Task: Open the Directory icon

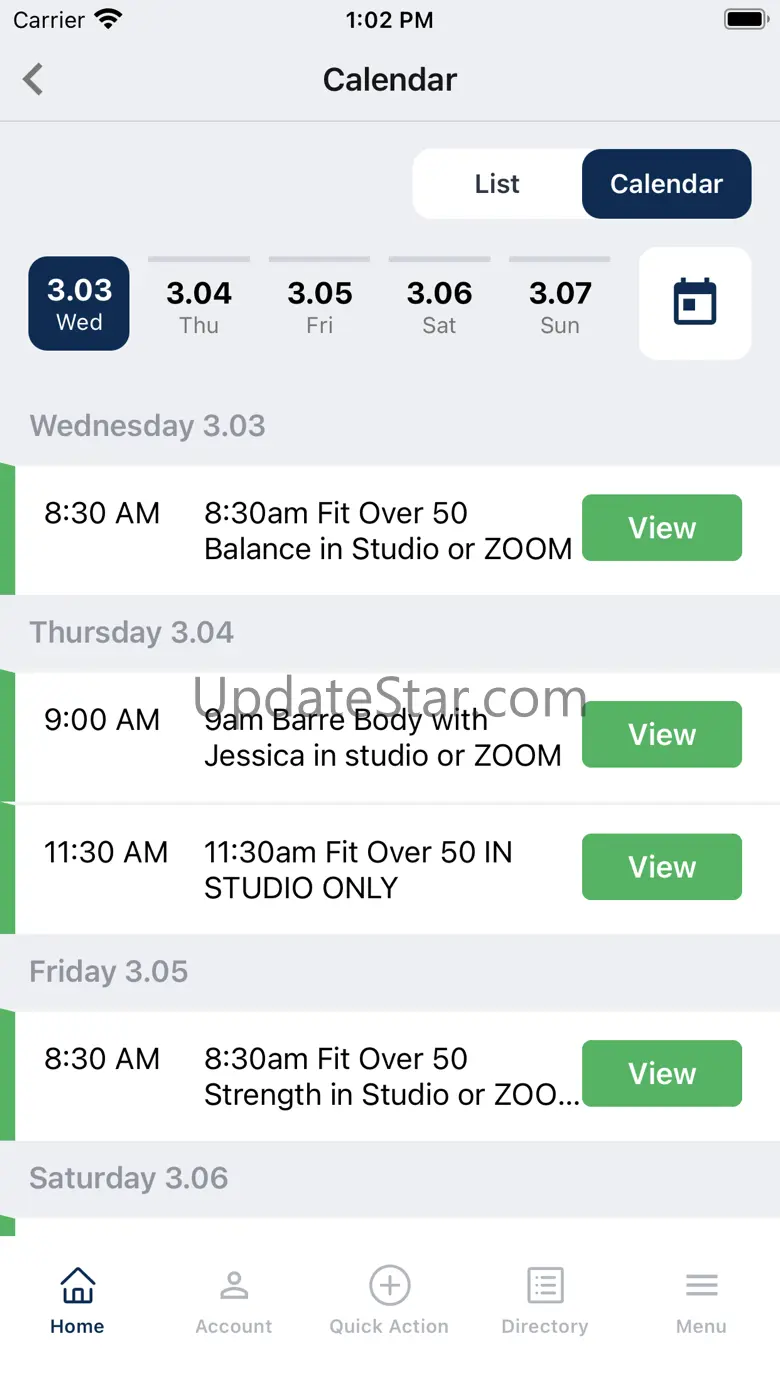Action: (545, 1285)
